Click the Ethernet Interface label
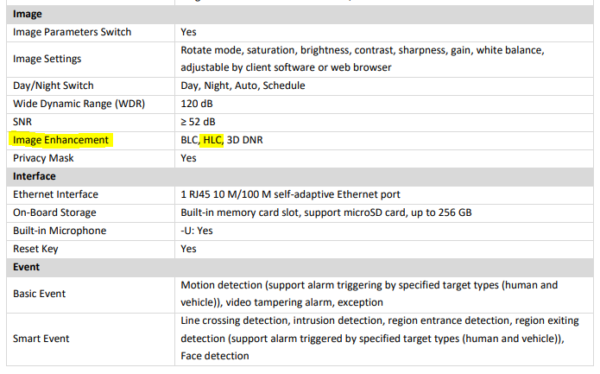Viewport: 600px width, 374px height. [x=55, y=194]
